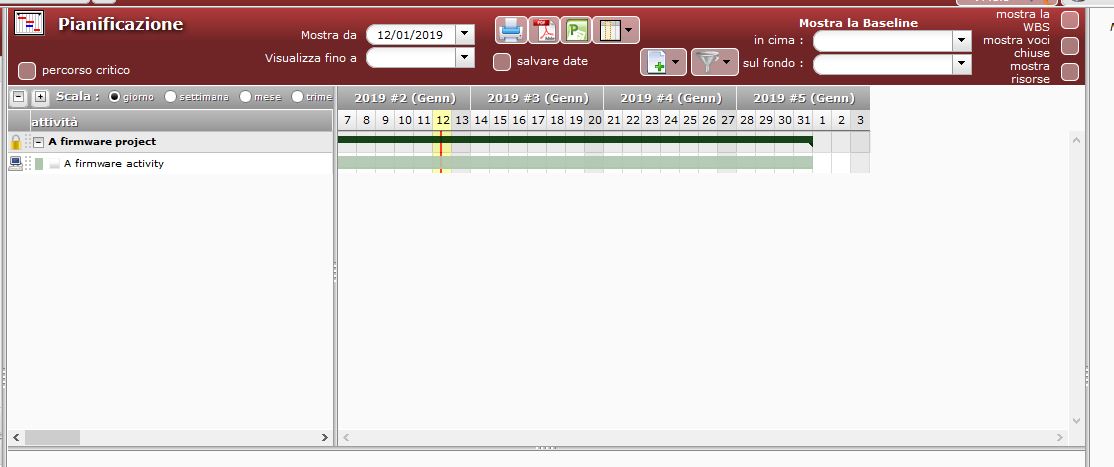Click the padlock icon on firmware project
This screenshot has width=1114, height=467.
click(15, 142)
